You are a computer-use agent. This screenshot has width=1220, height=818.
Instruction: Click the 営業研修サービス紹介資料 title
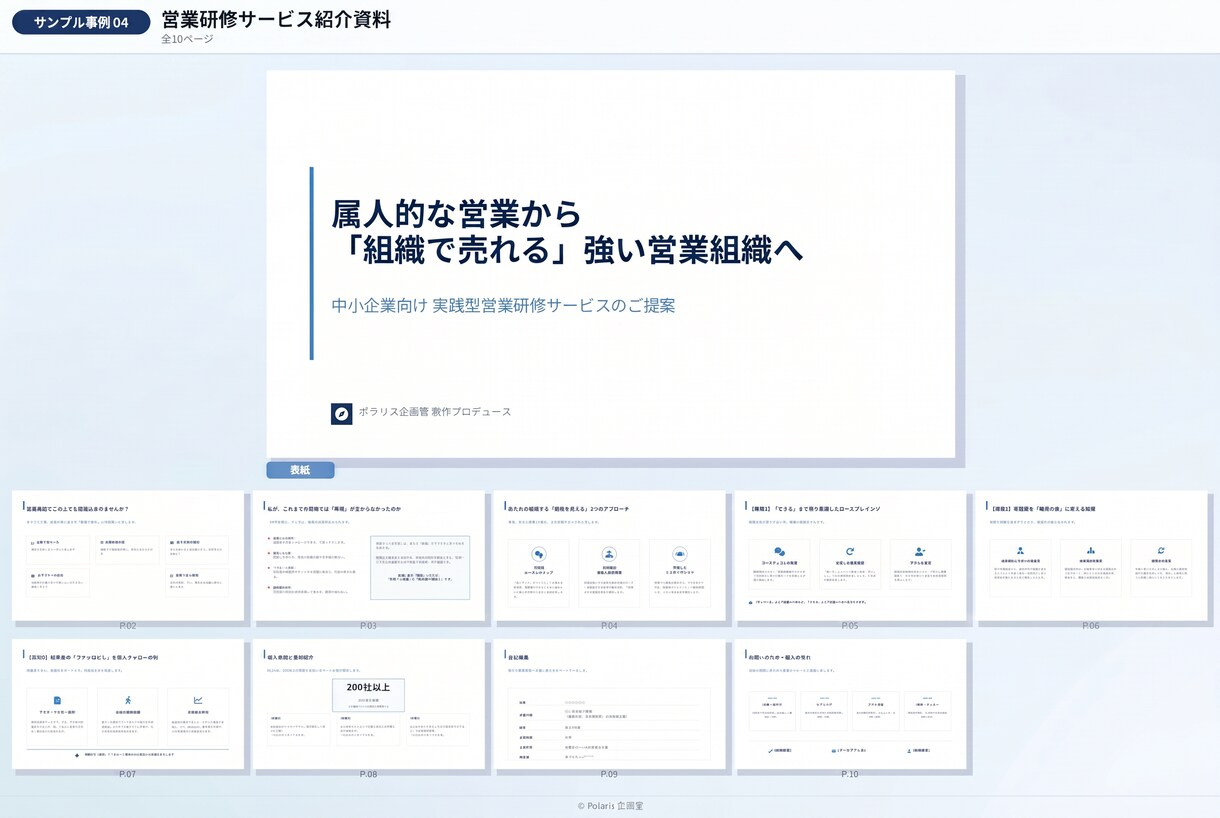[x=276, y=19]
